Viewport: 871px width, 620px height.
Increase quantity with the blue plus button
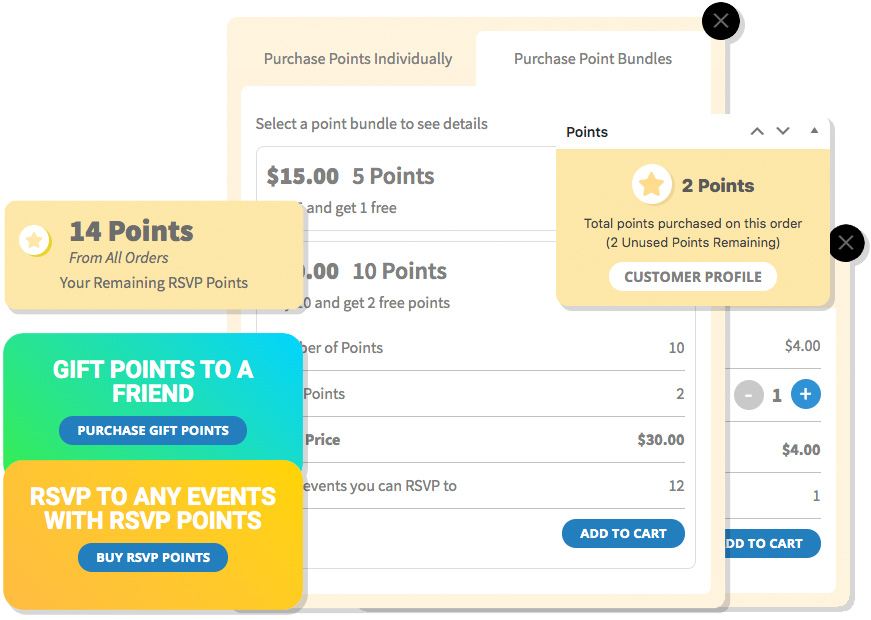(x=805, y=394)
